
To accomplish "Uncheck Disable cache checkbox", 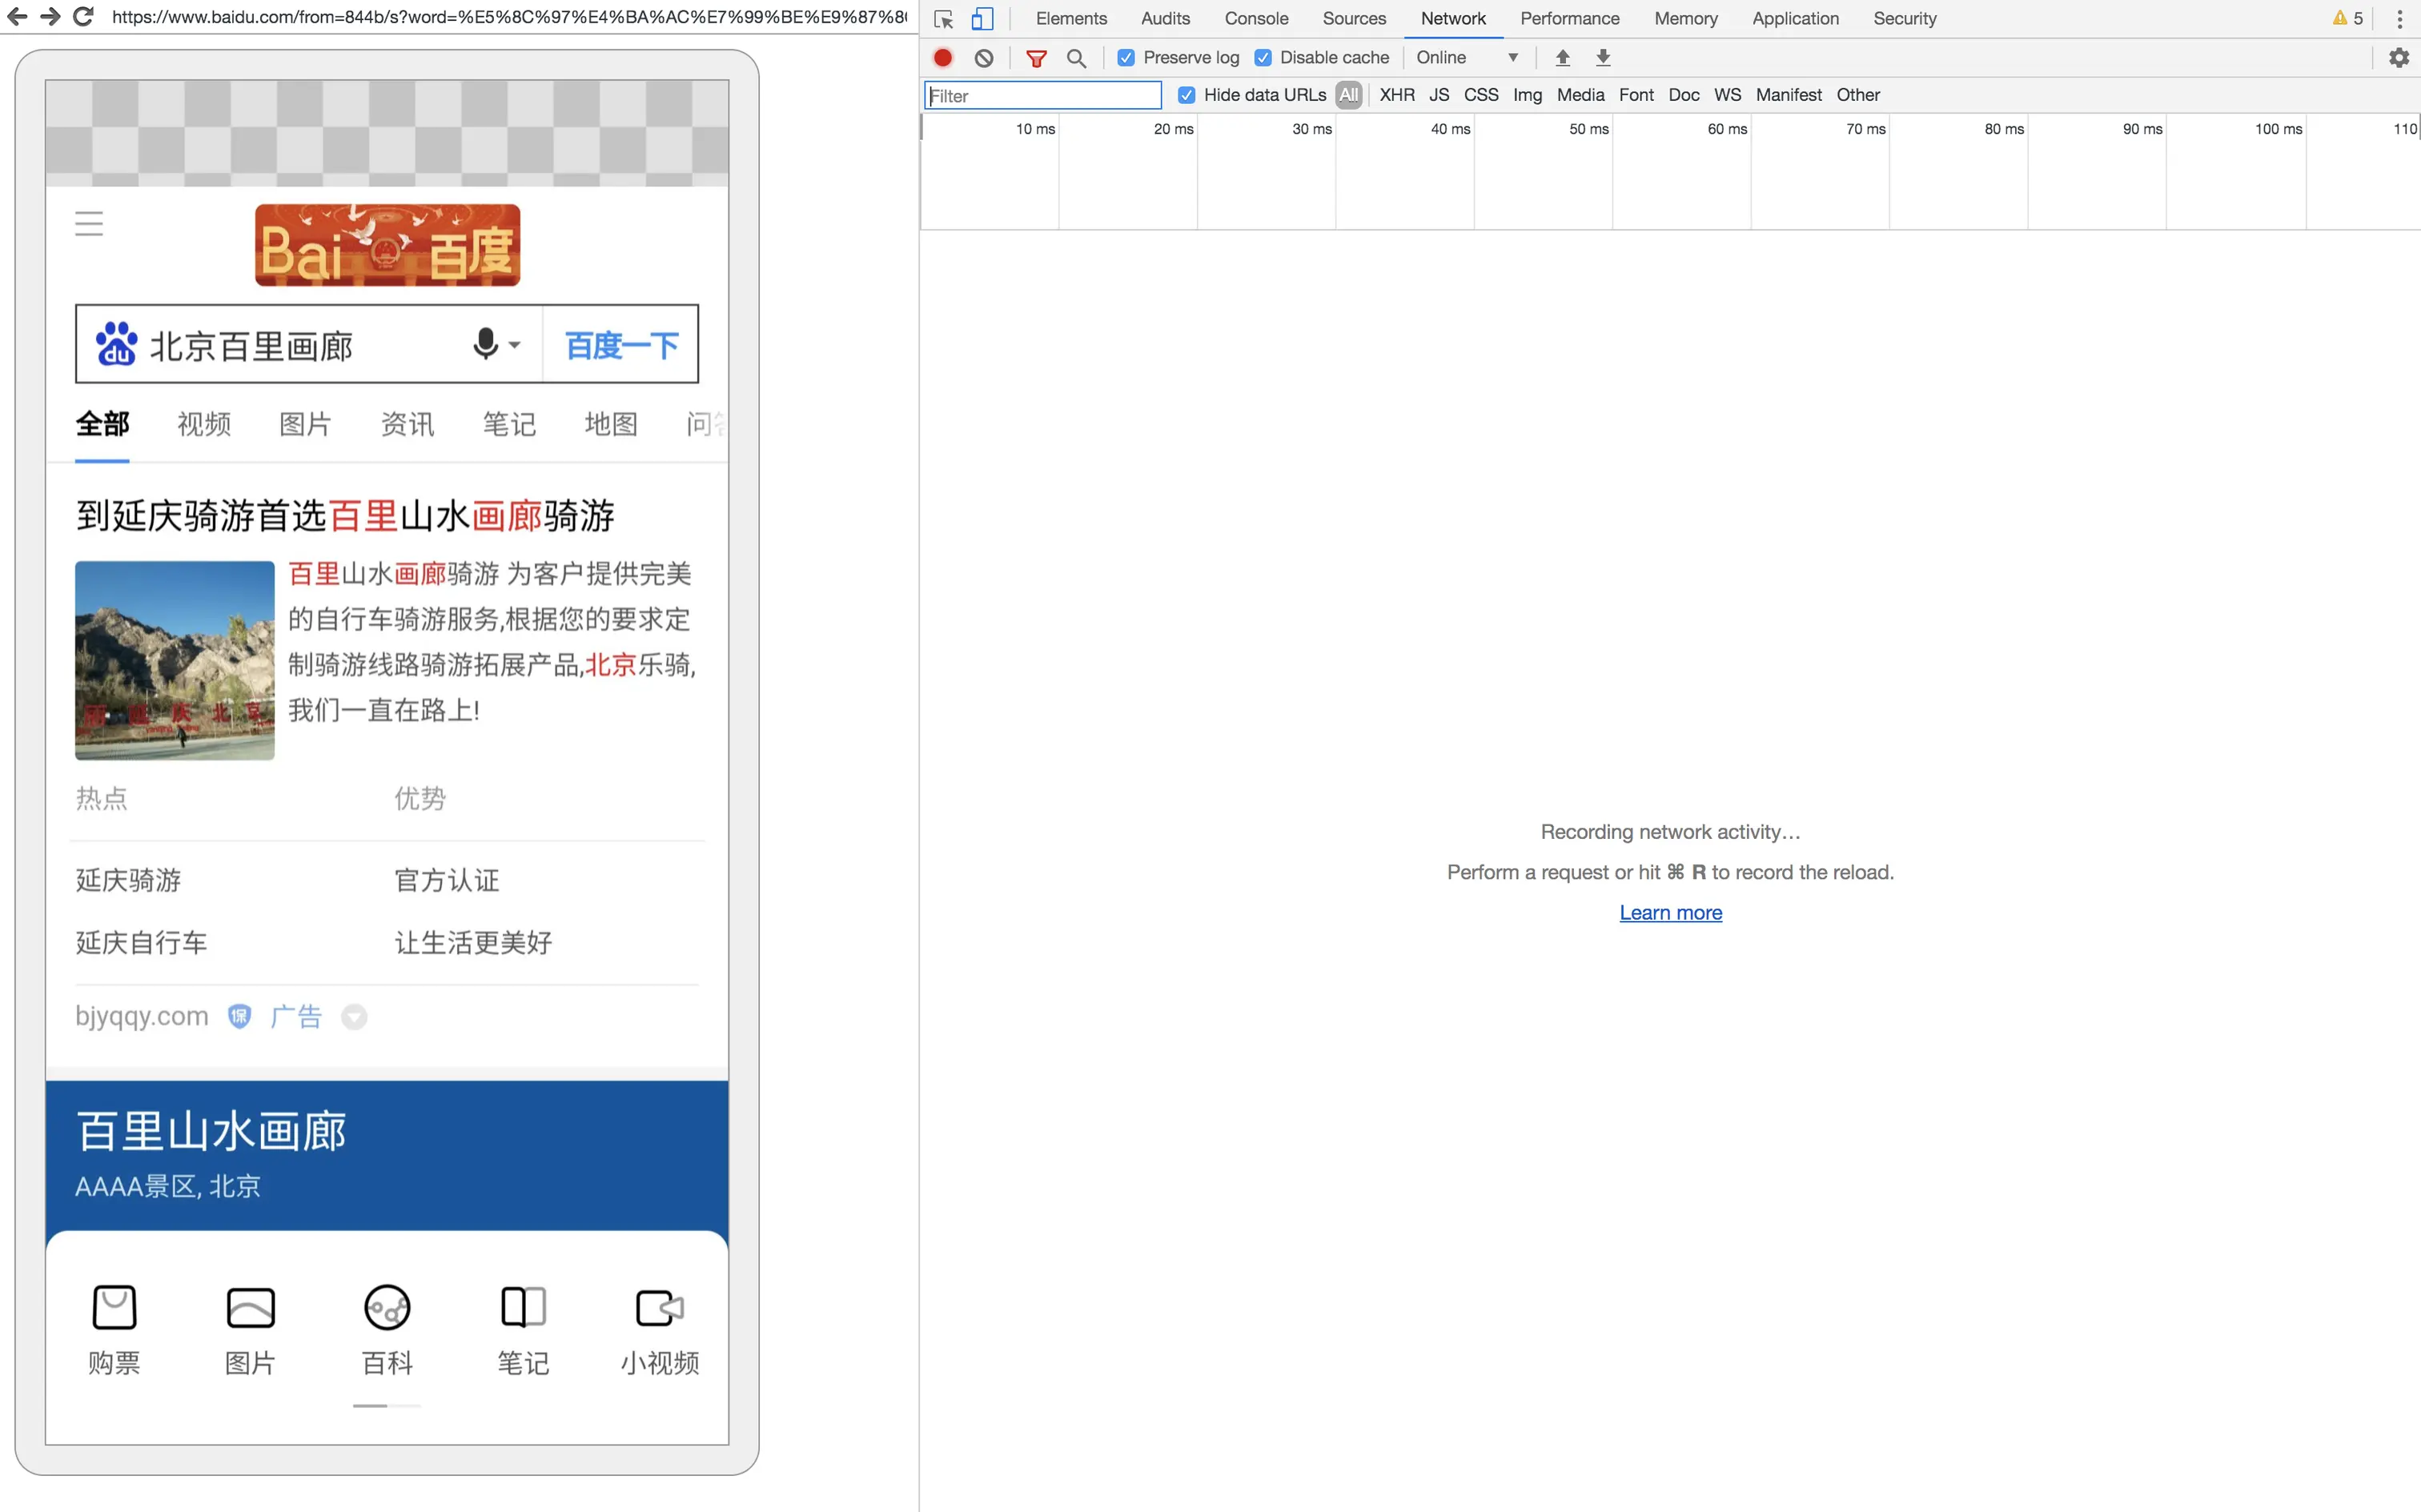I will click(x=1263, y=58).
